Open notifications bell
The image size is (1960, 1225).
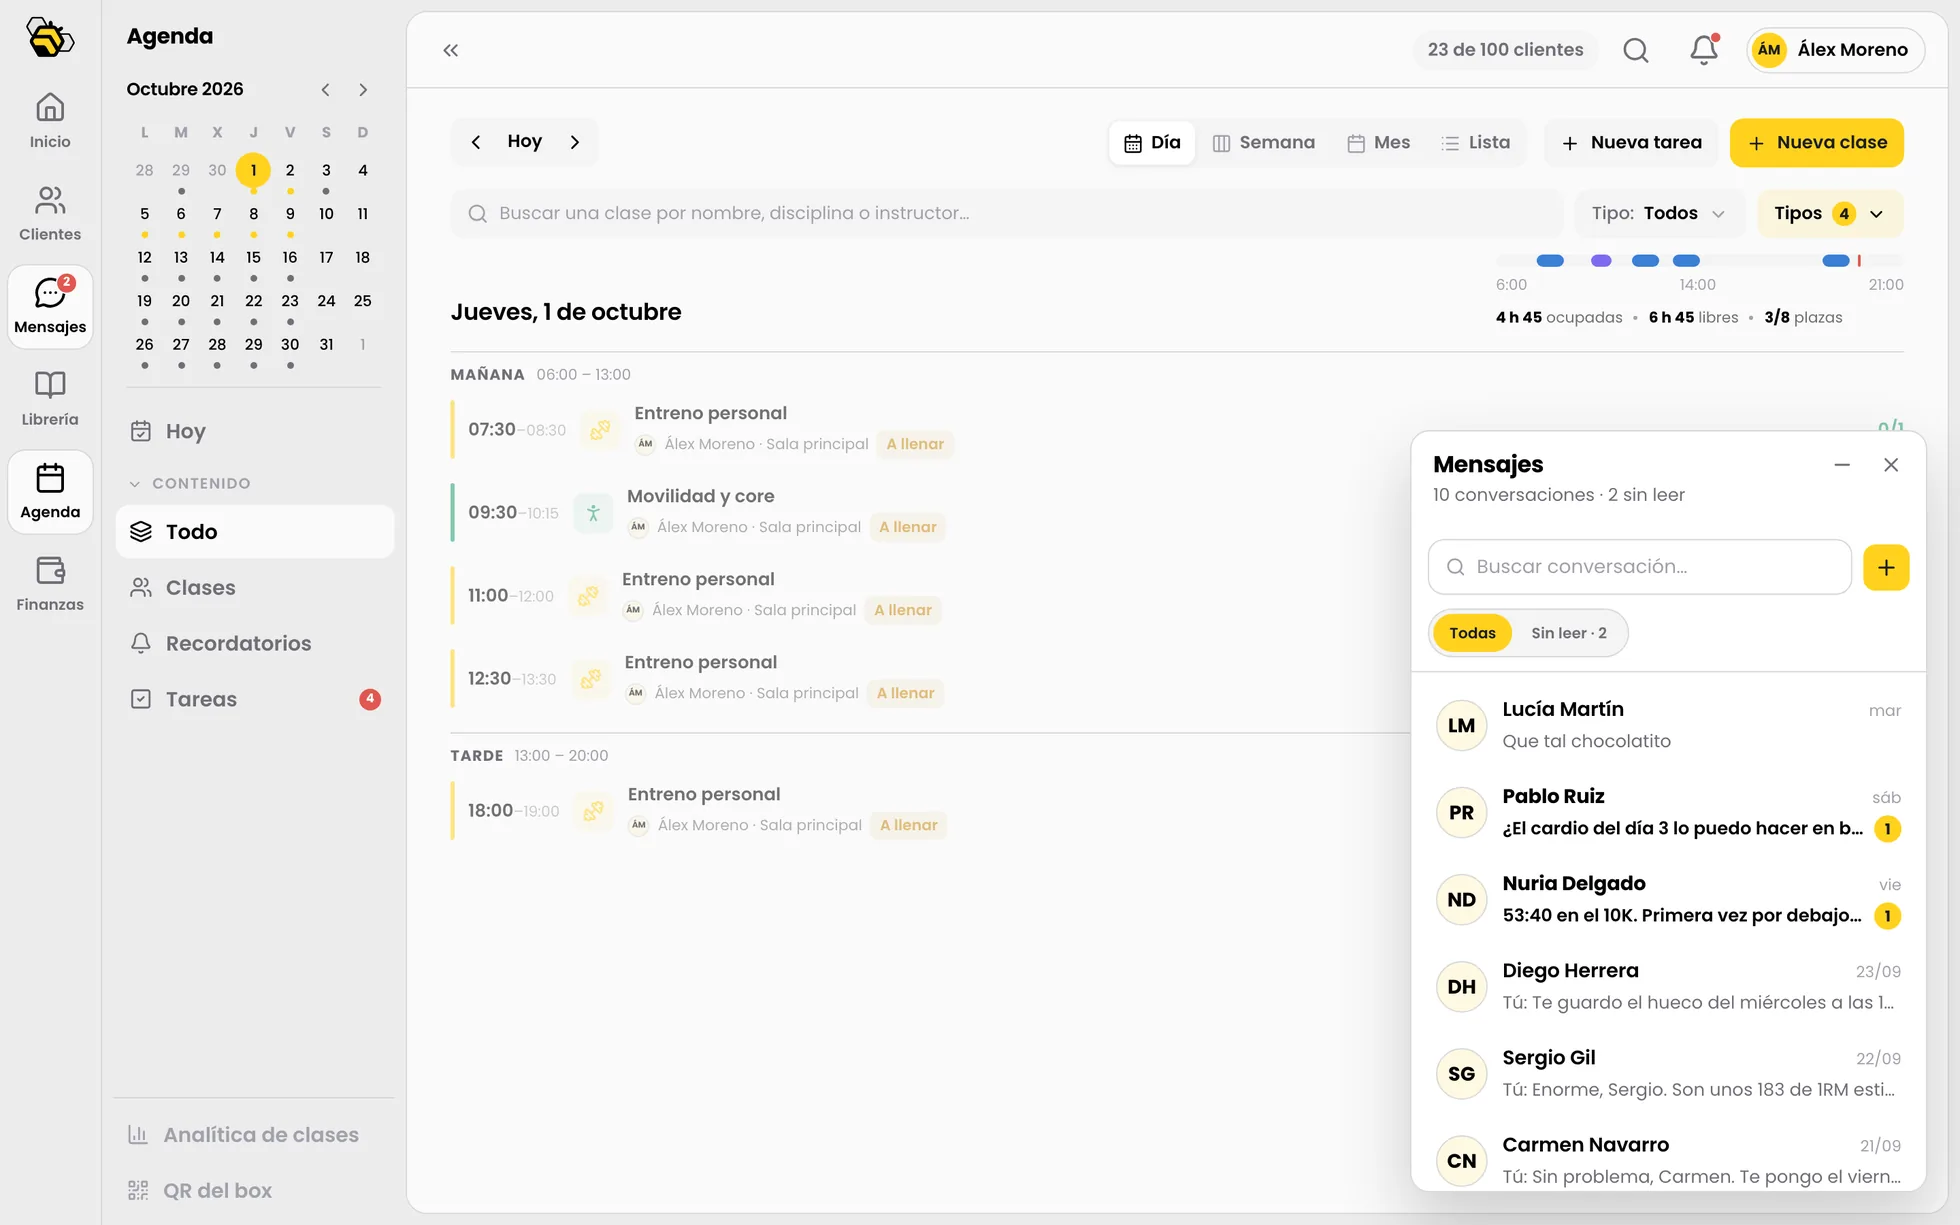tap(1704, 50)
